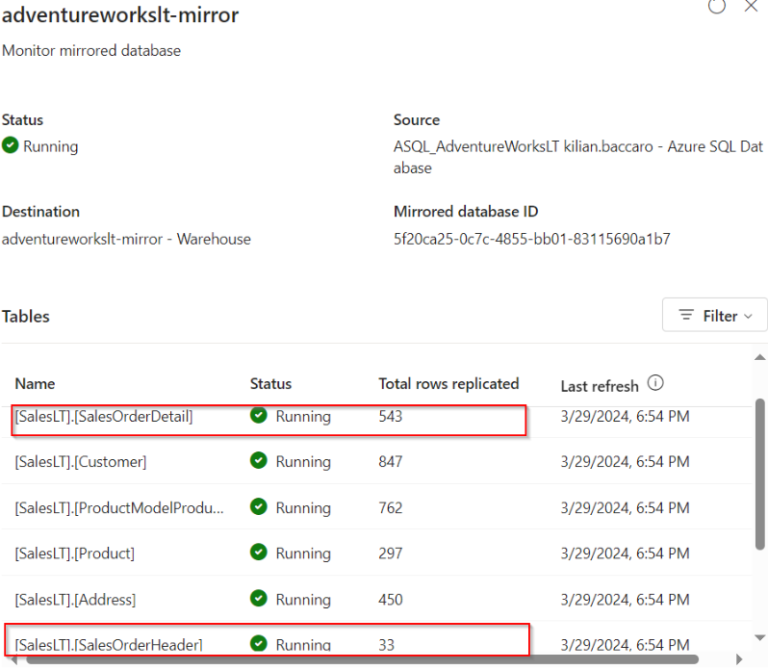Select [SalesLT].[ProductModelProdu... table name

119,508
